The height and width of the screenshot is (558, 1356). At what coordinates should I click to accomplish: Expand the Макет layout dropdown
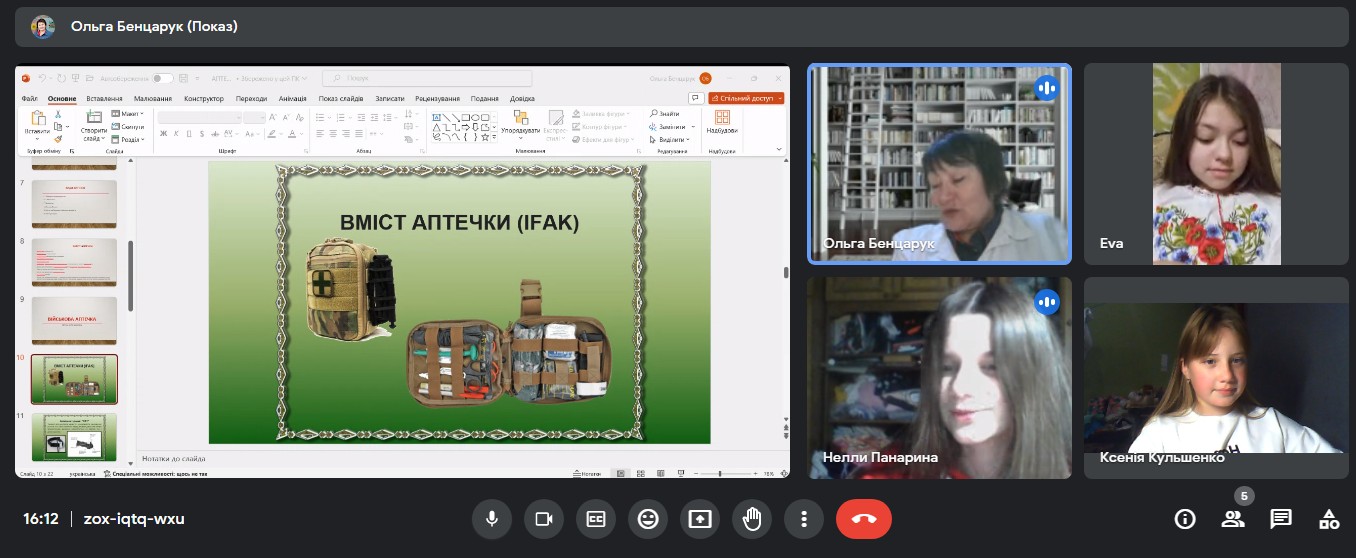[128, 114]
